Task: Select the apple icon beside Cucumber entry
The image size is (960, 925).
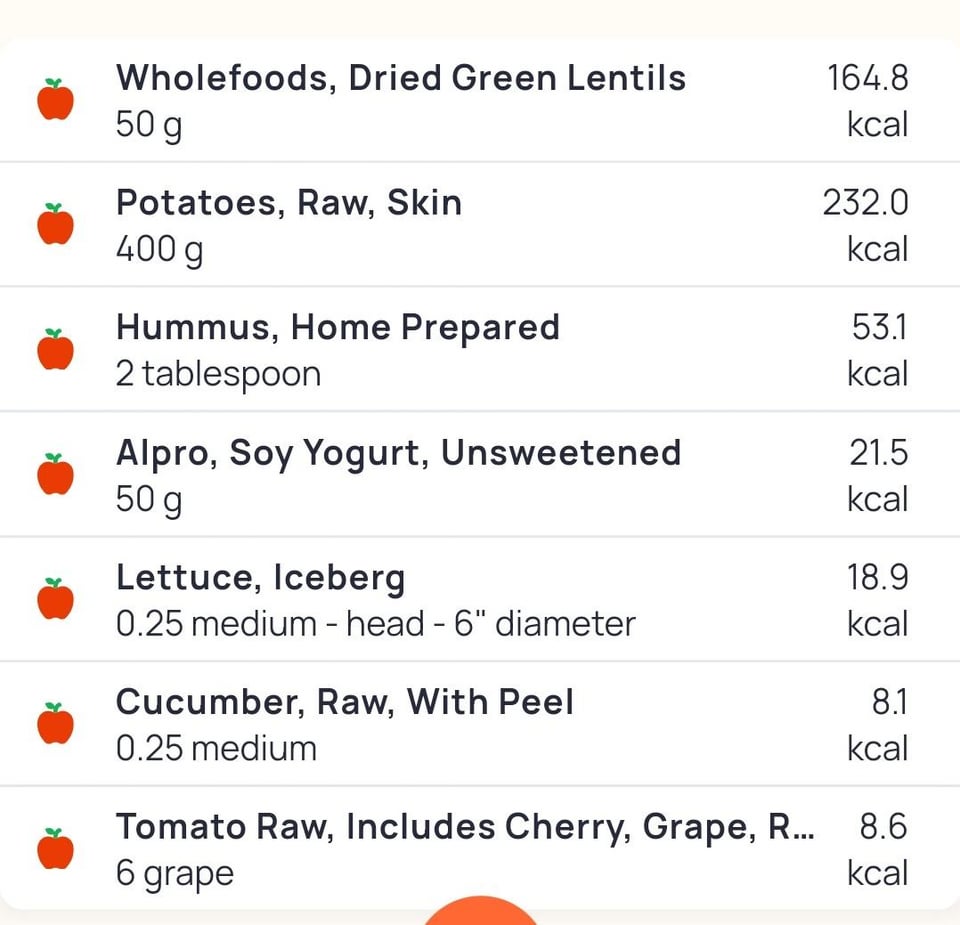Action: [x=56, y=724]
